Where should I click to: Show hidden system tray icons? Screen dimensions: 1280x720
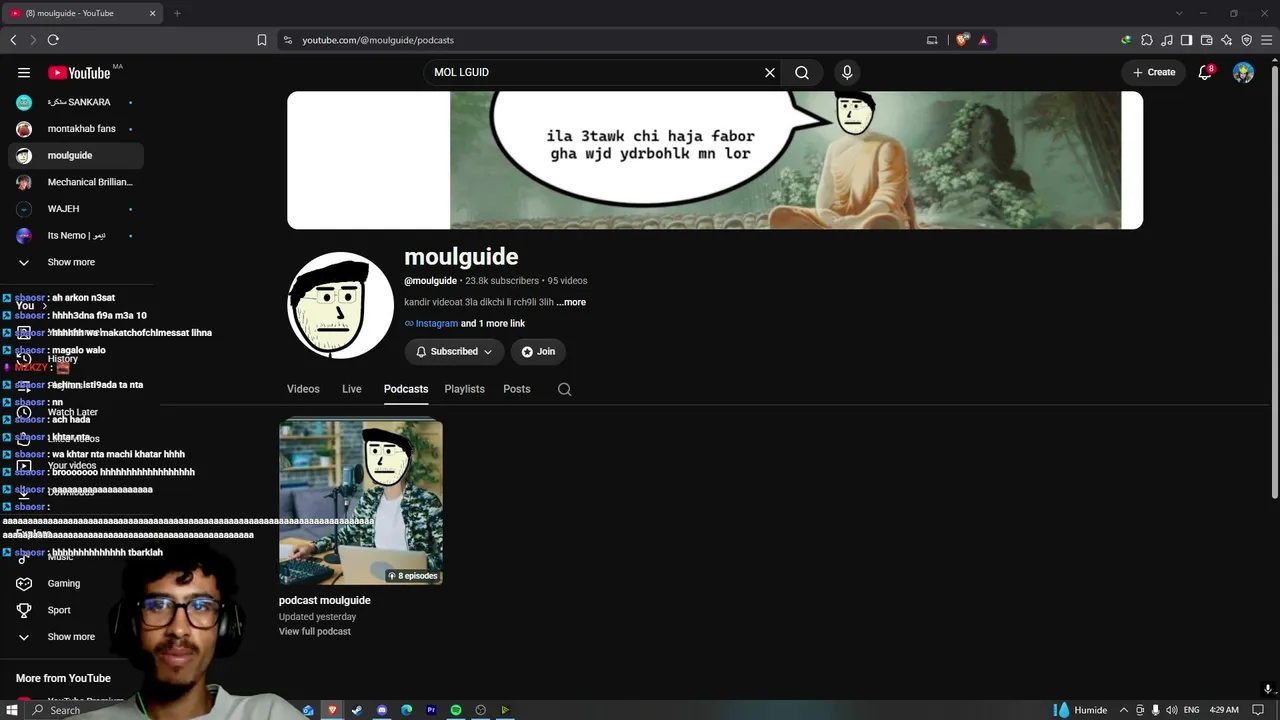[x=1123, y=710]
